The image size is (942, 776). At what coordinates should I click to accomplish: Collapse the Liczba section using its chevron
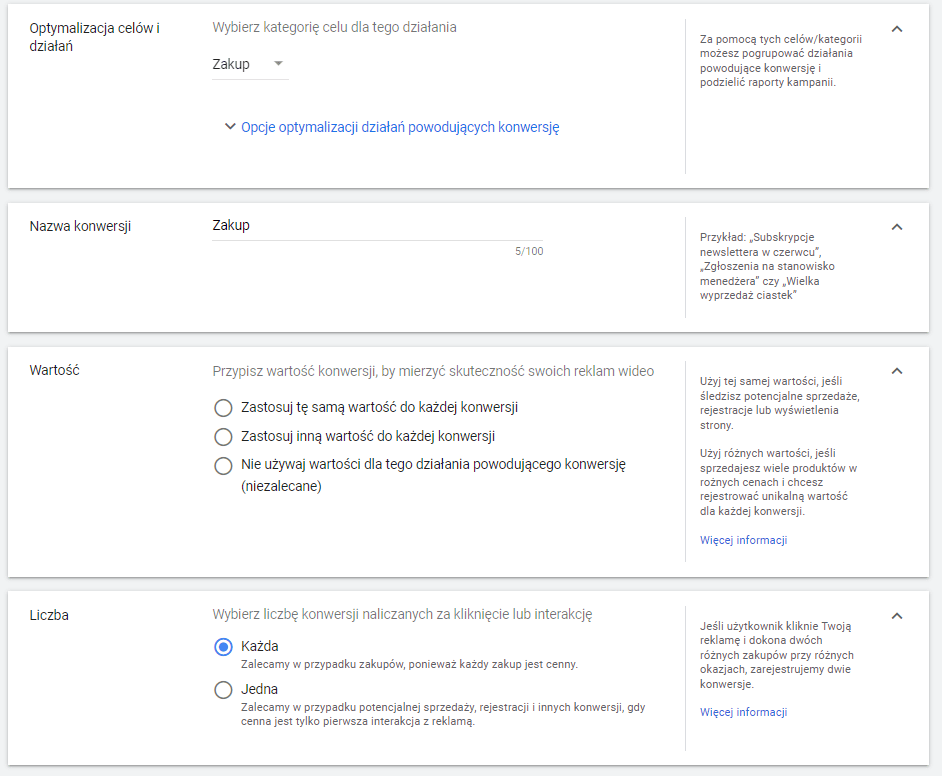[897, 616]
